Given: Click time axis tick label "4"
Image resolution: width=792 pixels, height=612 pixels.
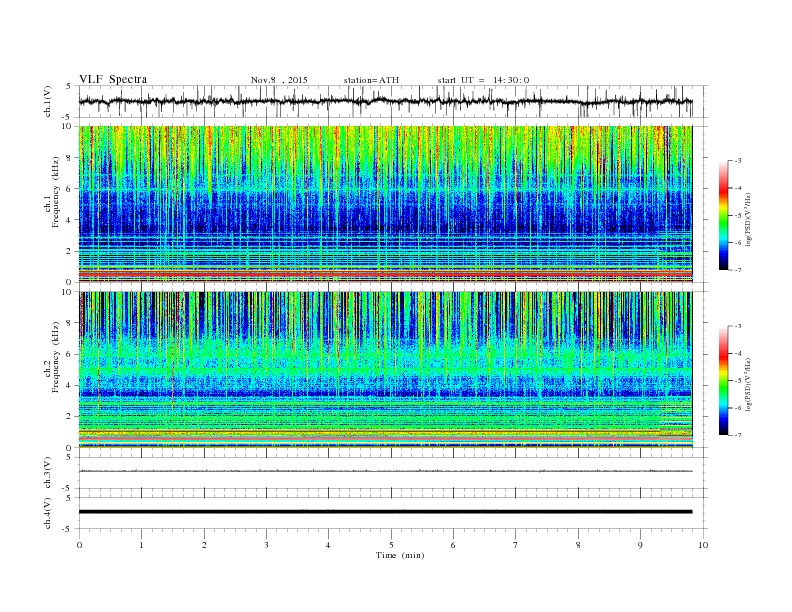Looking at the screenshot, I should pos(328,545).
